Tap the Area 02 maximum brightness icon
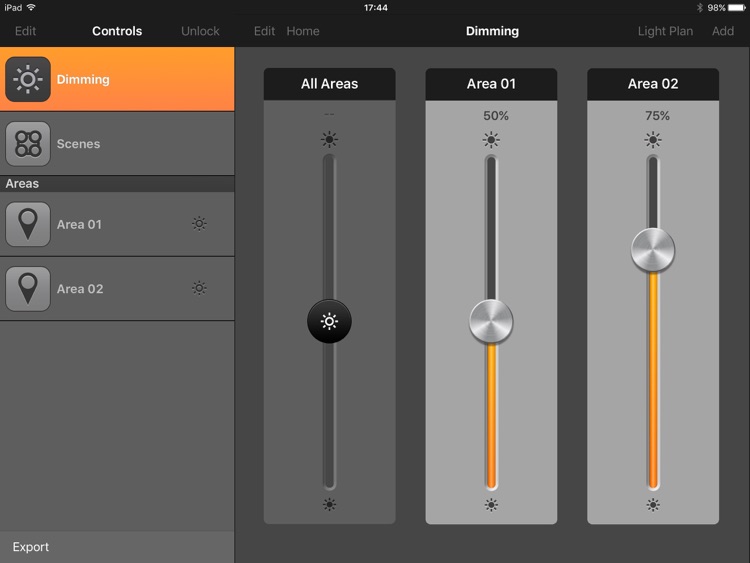Viewport: 750px width, 563px height. pos(652,140)
